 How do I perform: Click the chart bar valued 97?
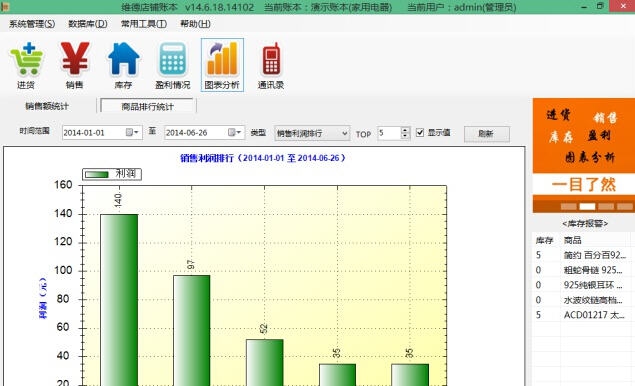[192, 331]
